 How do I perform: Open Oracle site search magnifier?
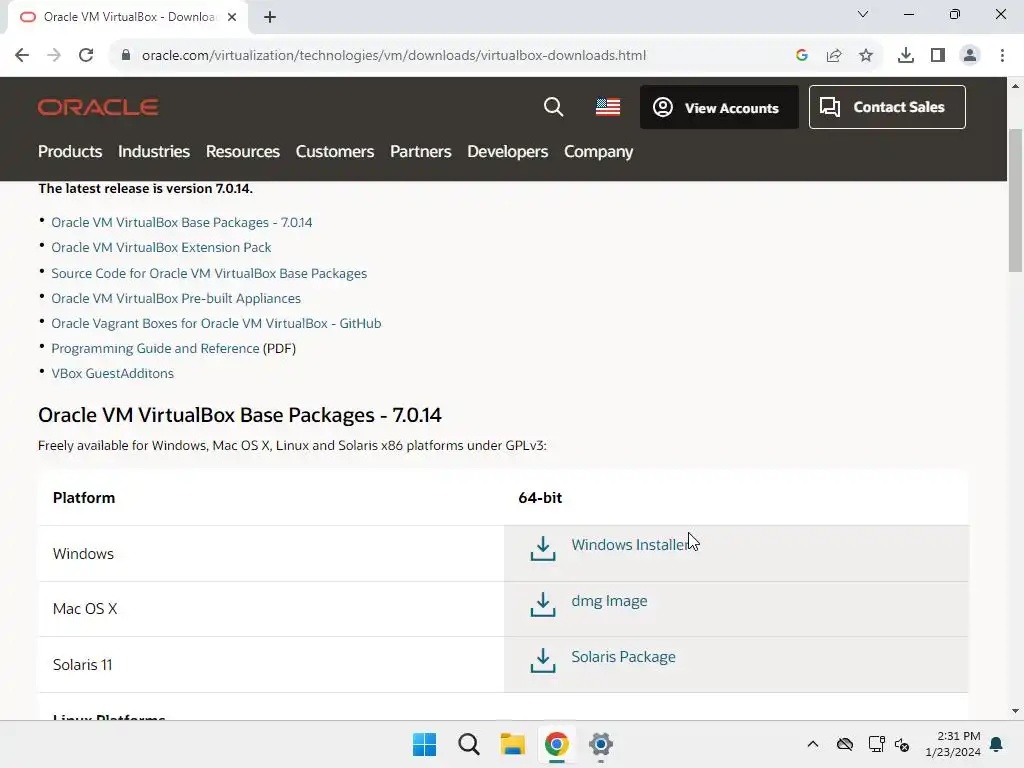[x=553, y=107]
